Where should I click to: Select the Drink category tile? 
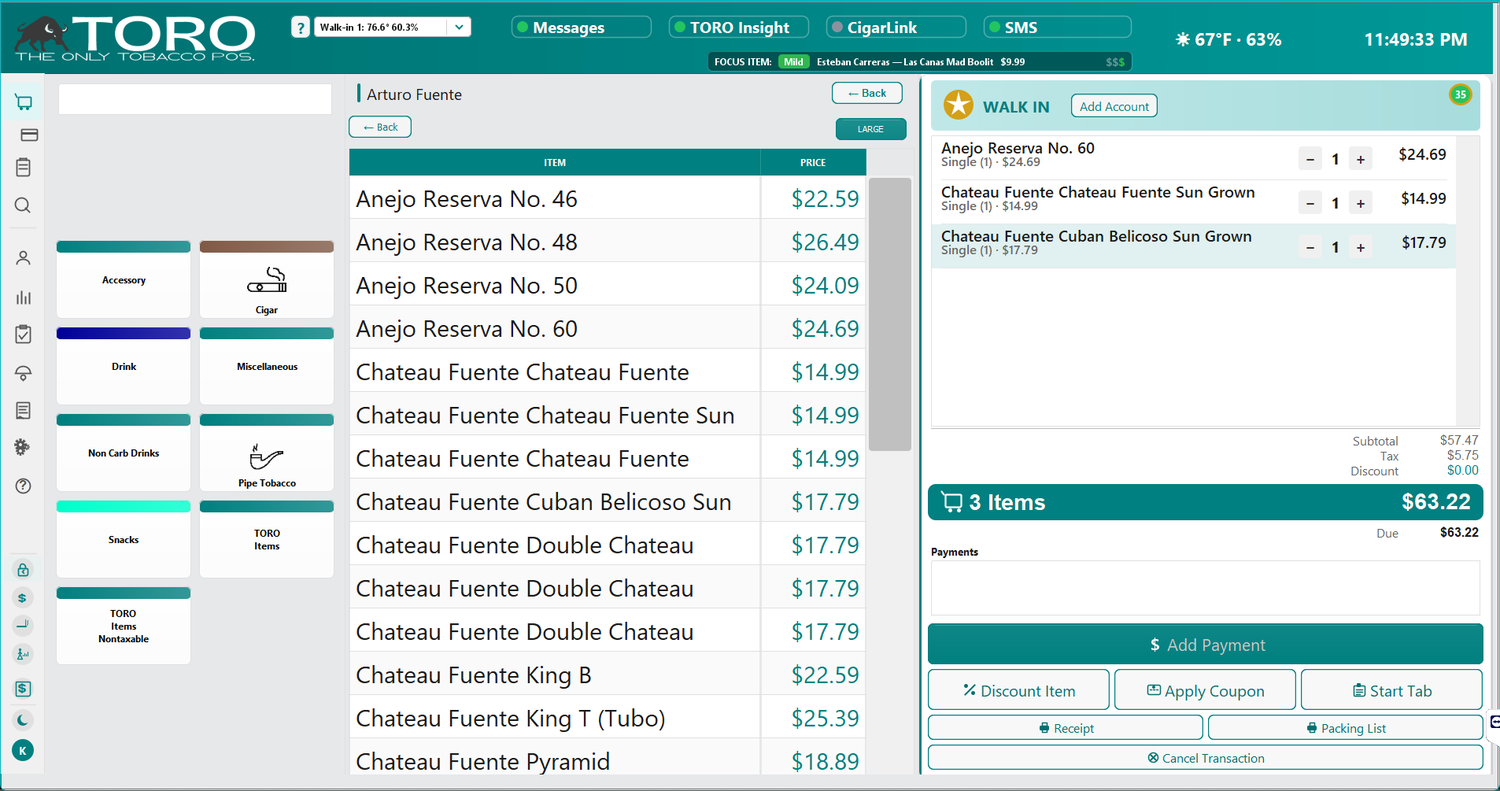pos(124,366)
